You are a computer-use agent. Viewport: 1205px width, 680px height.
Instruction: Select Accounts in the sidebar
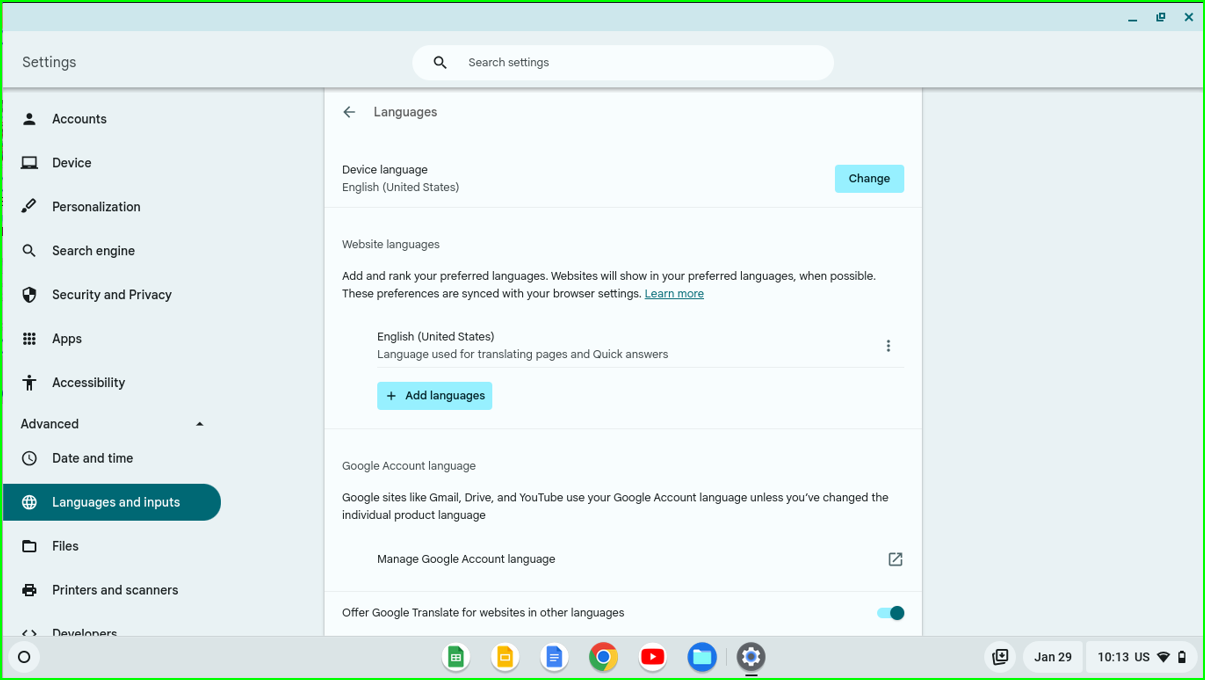pos(79,119)
